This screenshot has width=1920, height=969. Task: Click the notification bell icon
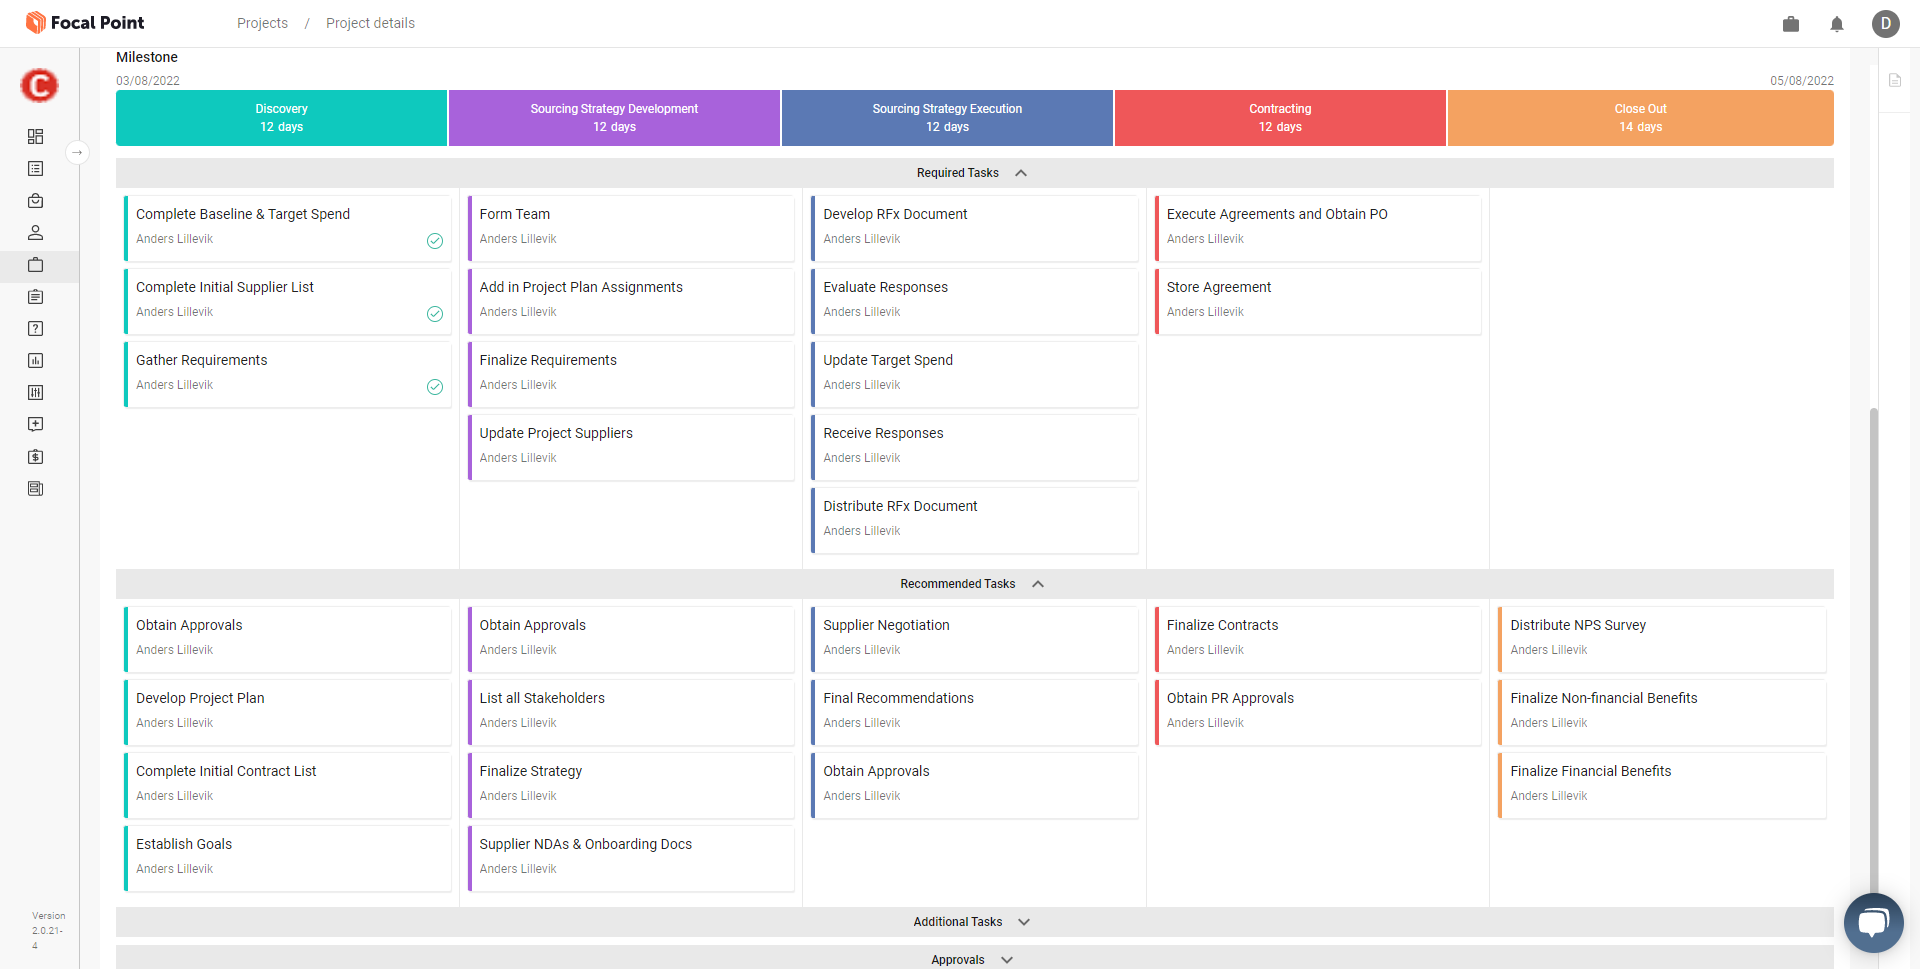click(1837, 24)
